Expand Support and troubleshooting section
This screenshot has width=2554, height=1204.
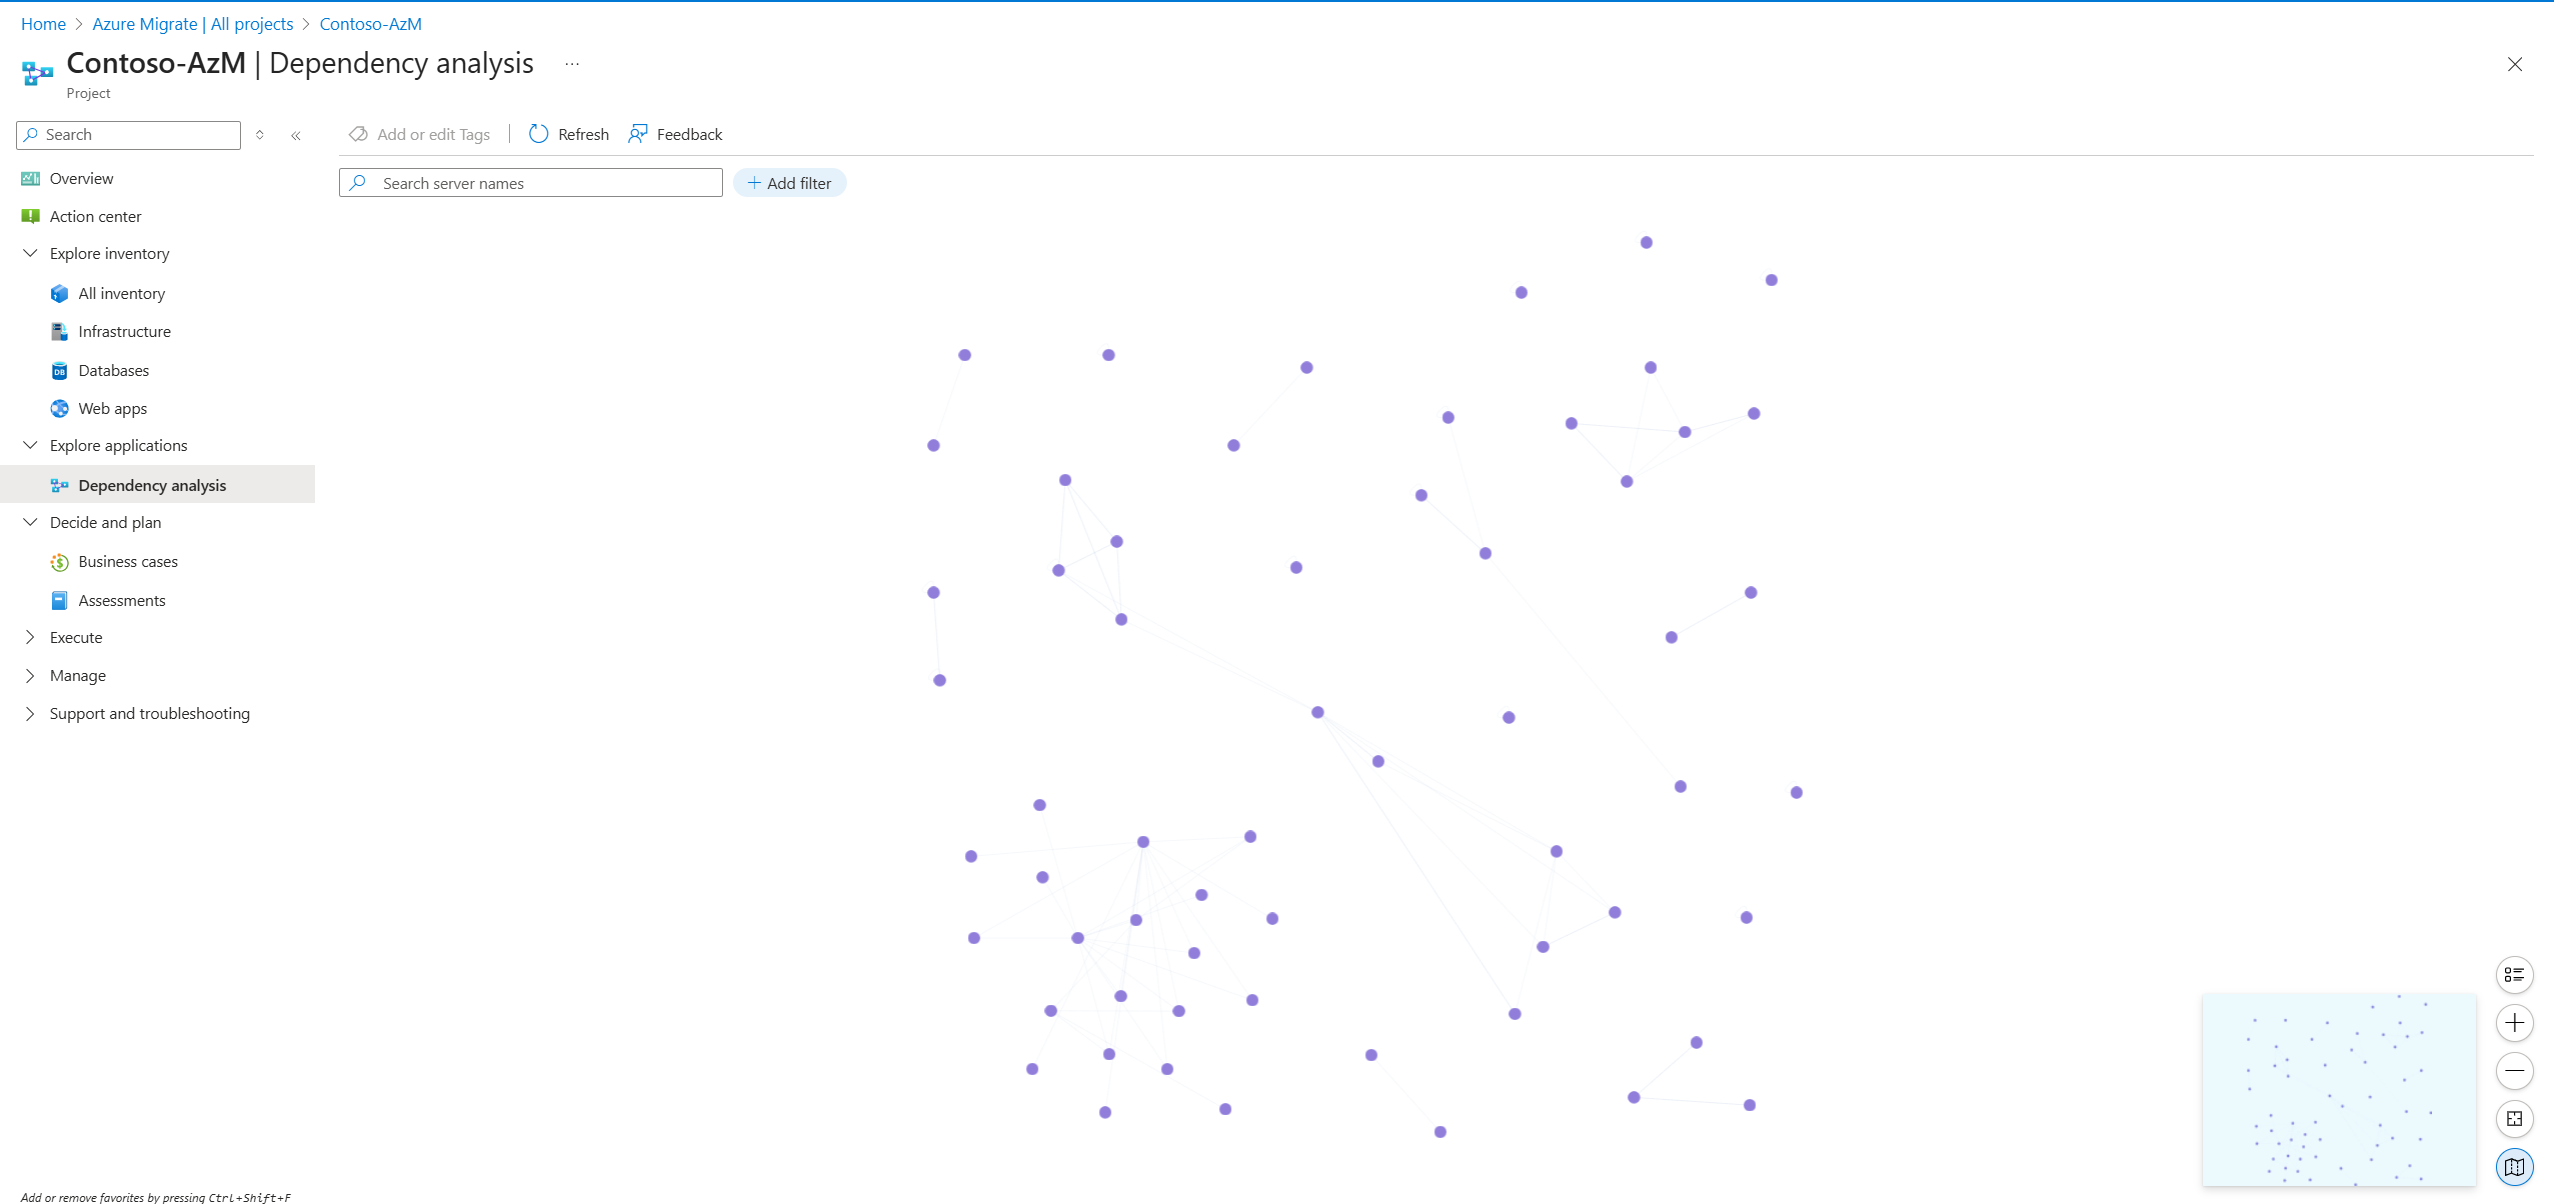[30, 713]
